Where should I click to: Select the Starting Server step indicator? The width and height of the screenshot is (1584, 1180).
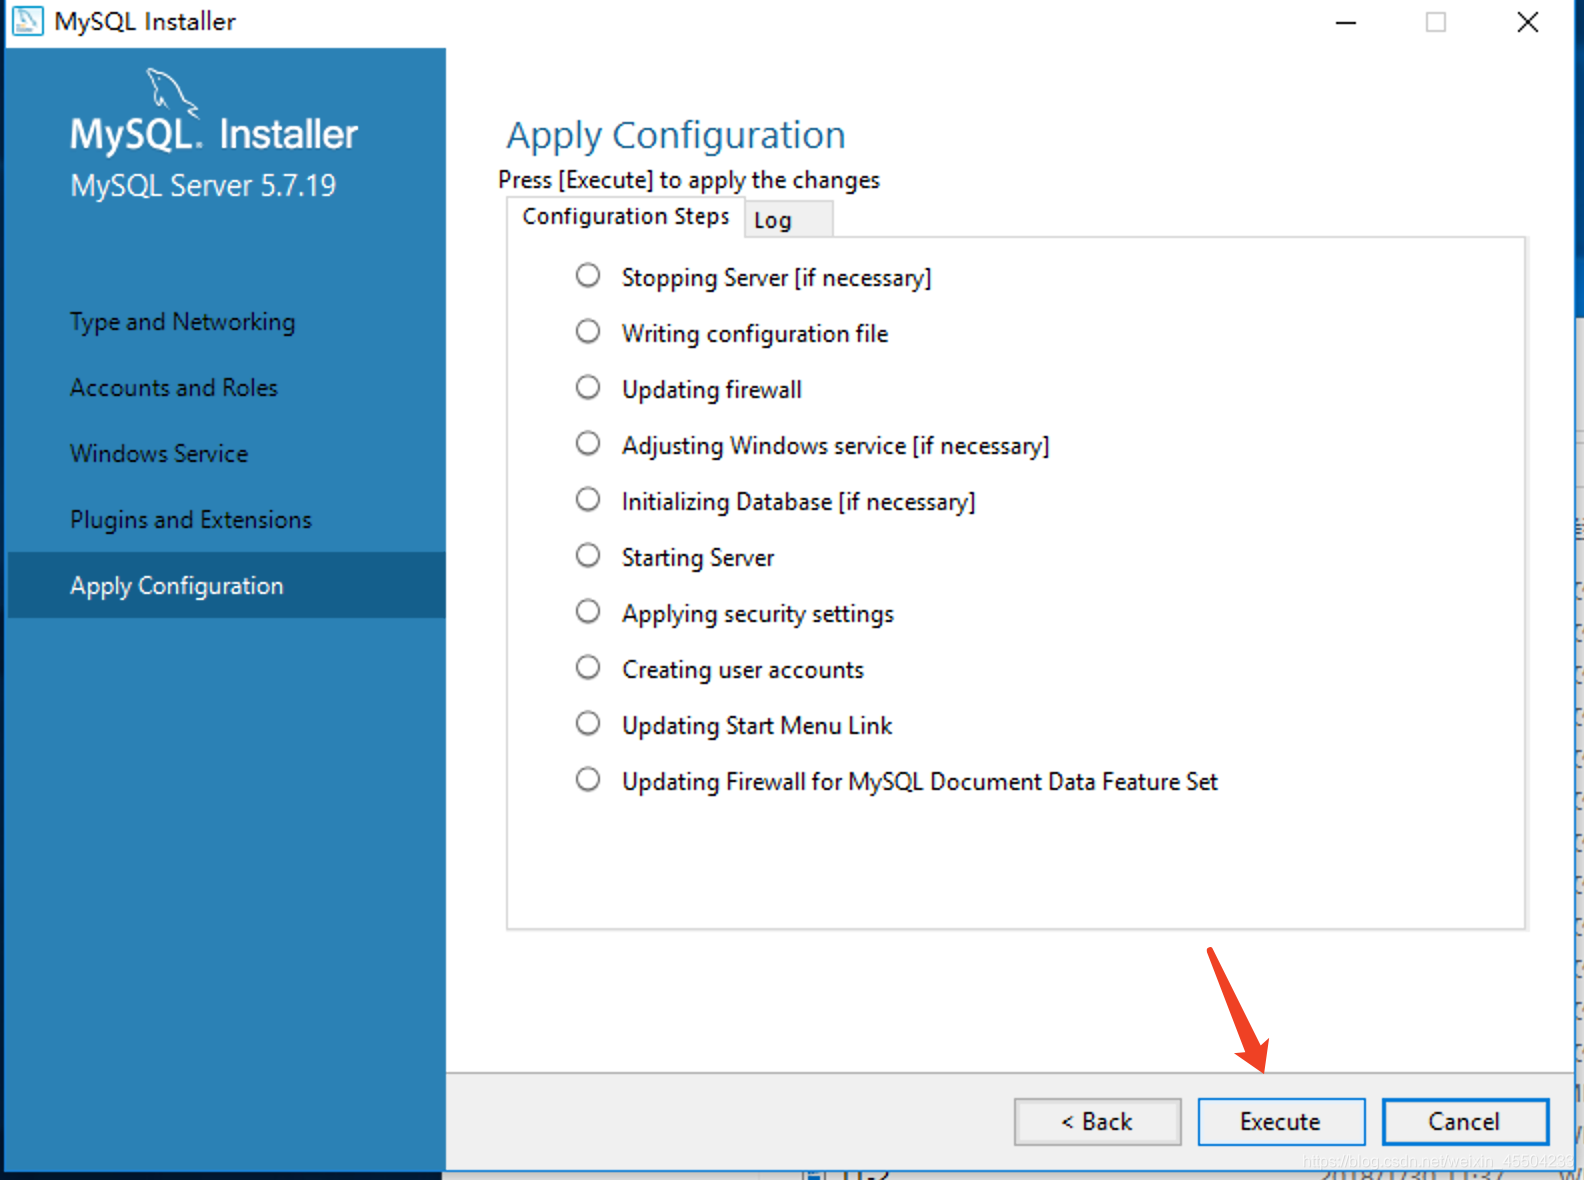click(x=588, y=555)
